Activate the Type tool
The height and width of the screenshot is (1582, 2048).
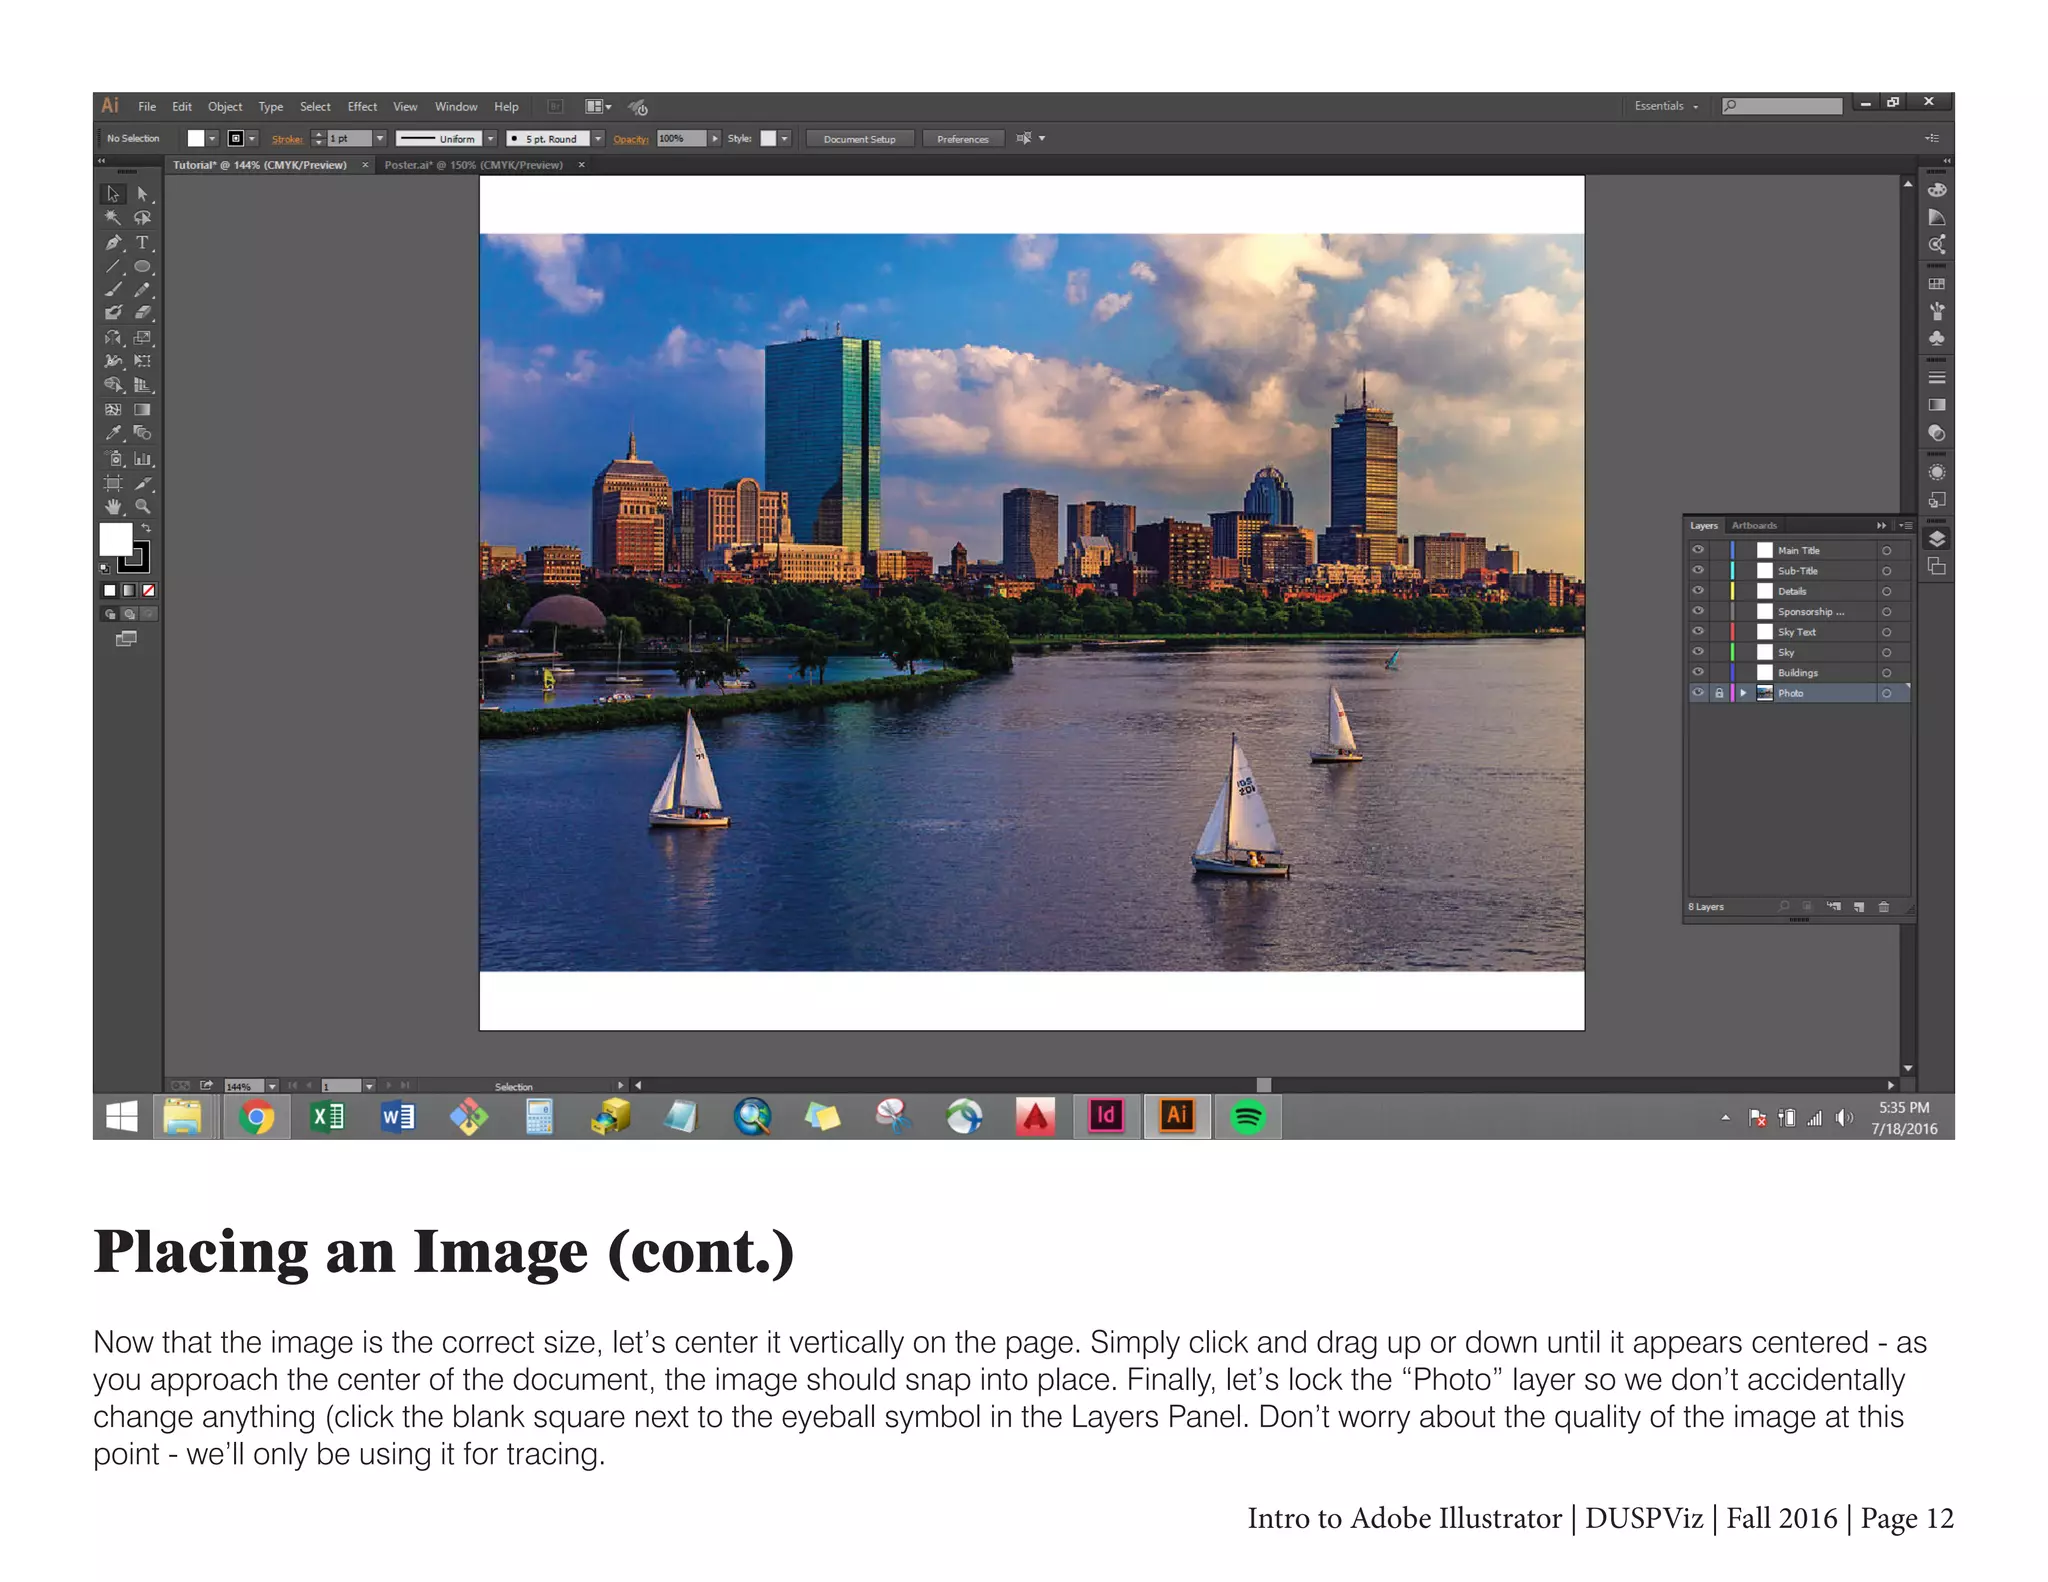[143, 242]
